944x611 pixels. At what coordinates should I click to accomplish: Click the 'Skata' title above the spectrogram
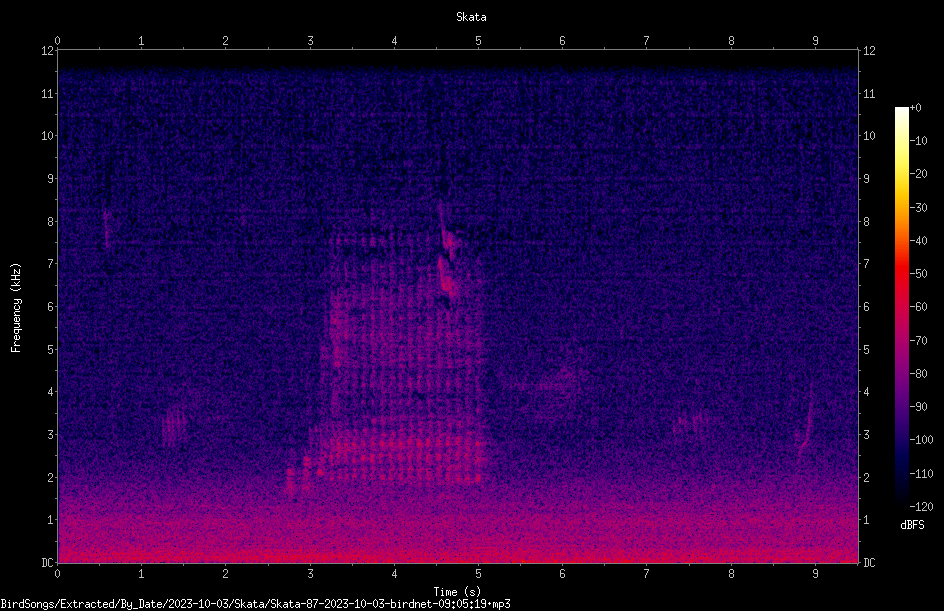click(471, 17)
